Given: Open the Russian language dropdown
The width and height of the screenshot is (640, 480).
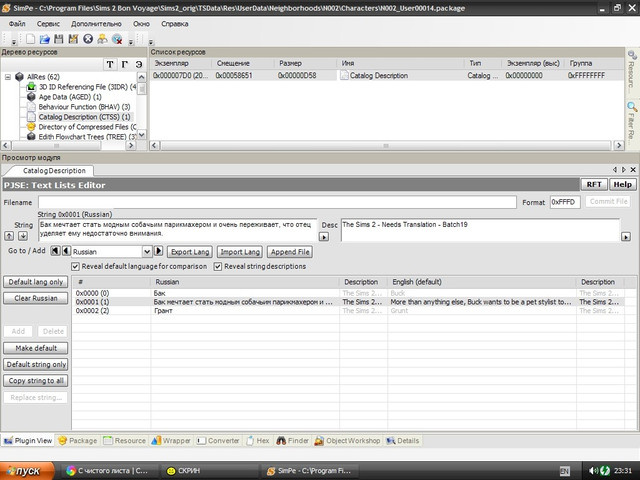Looking at the screenshot, I should [147, 251].
